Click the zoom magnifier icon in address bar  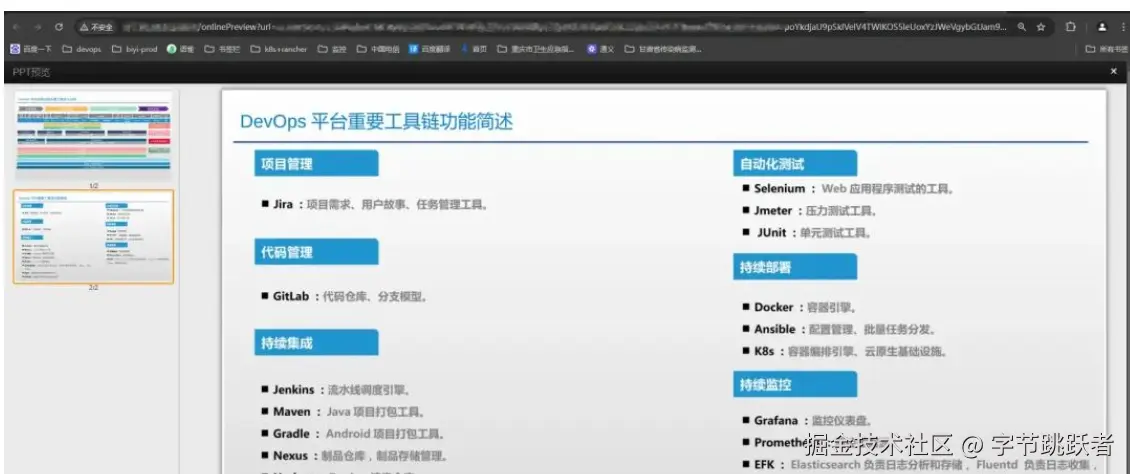pyautogui.click(x=1022, y=27)
